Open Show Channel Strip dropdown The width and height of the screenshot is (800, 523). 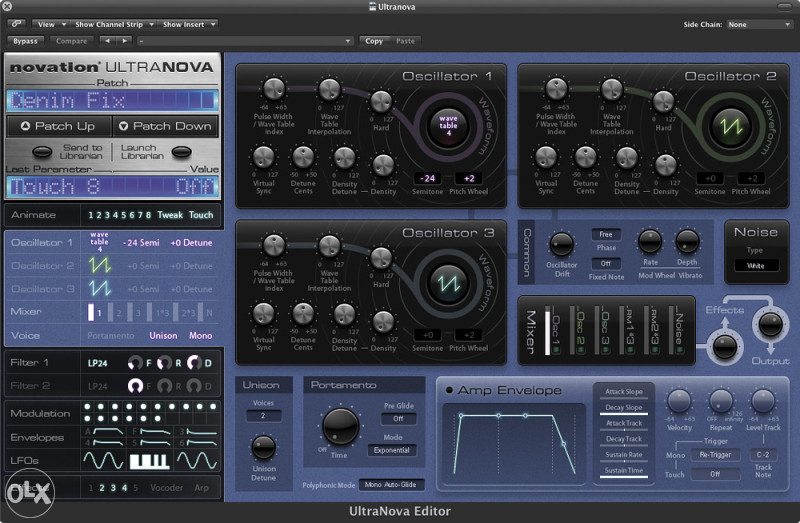pyautogui.click(x=114, y=24)
